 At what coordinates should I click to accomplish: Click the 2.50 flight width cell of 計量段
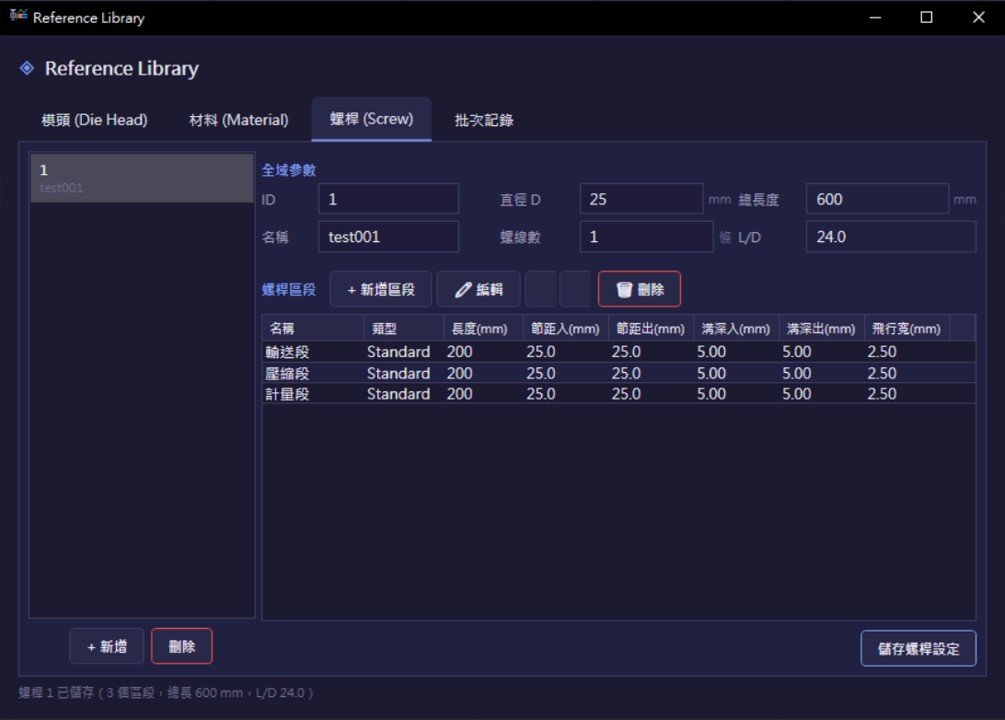click(x=882, y=394)
